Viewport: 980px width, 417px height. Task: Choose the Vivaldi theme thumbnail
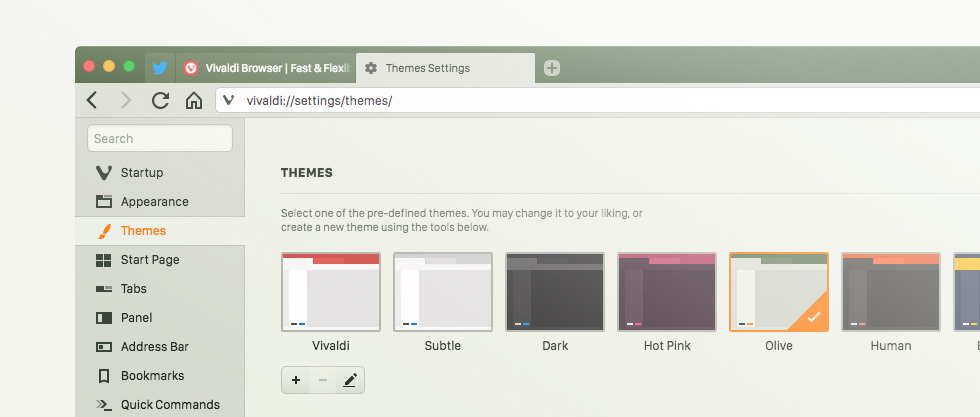tap(331, 292)
